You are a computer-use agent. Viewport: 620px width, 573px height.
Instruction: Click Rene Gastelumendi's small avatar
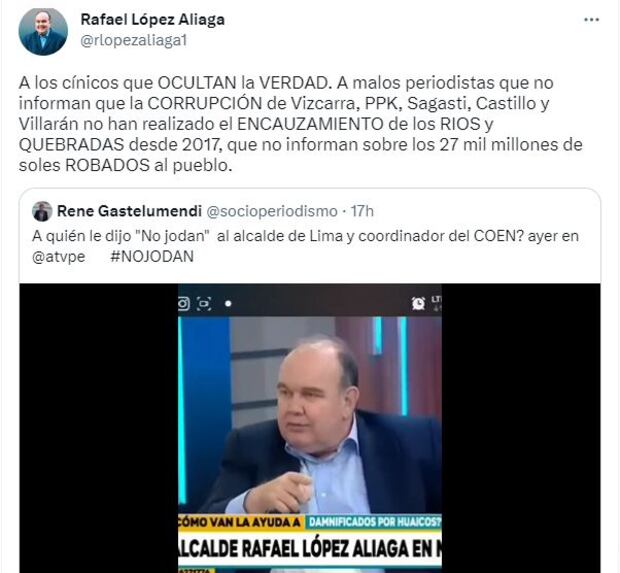pos(42,211)
